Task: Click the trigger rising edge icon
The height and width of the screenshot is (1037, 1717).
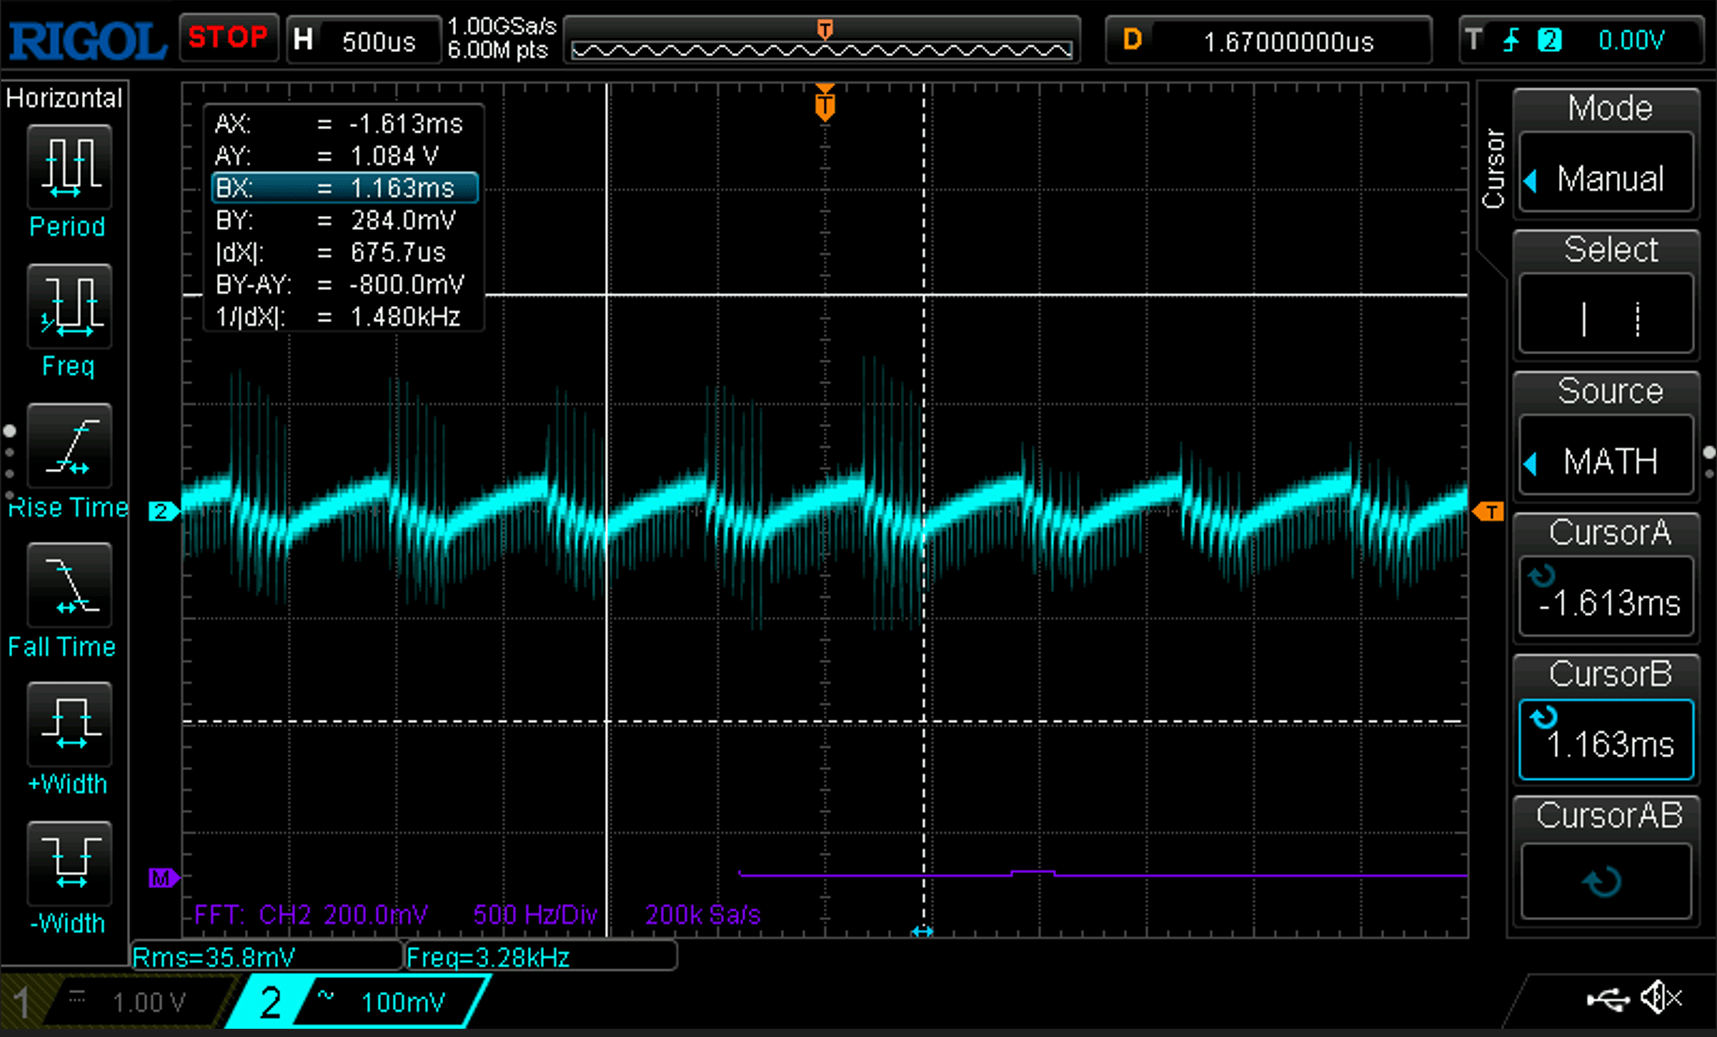Action: 1511,40
